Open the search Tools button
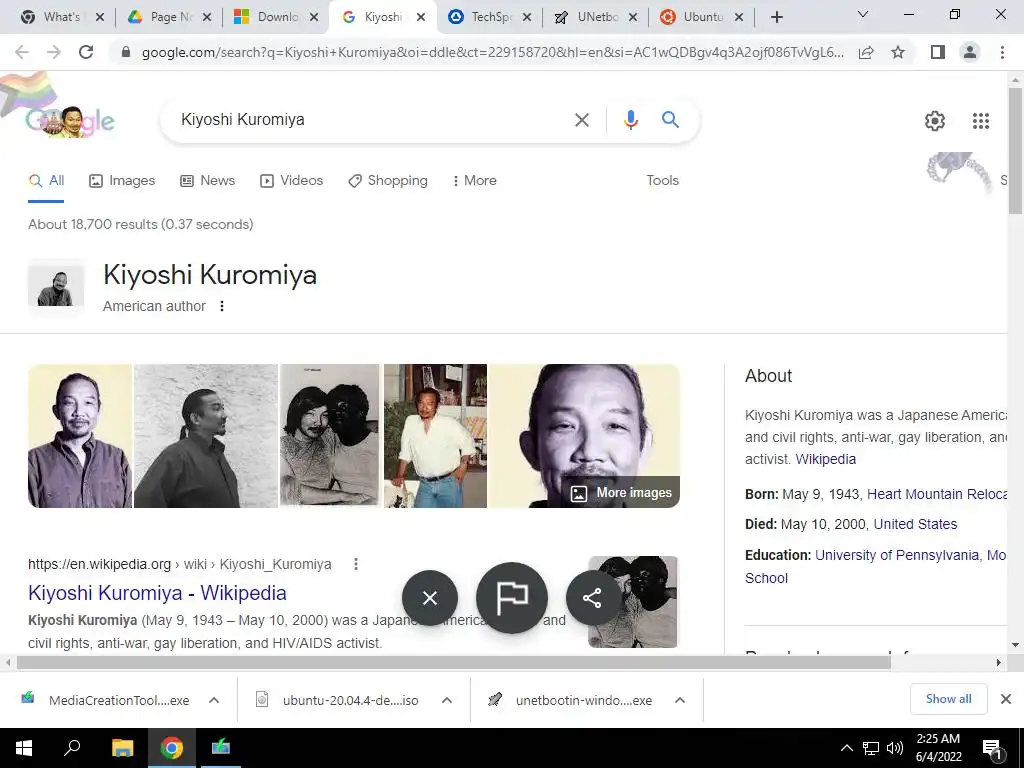Viewport: 1024px width, 768px height. coord(662,181)
